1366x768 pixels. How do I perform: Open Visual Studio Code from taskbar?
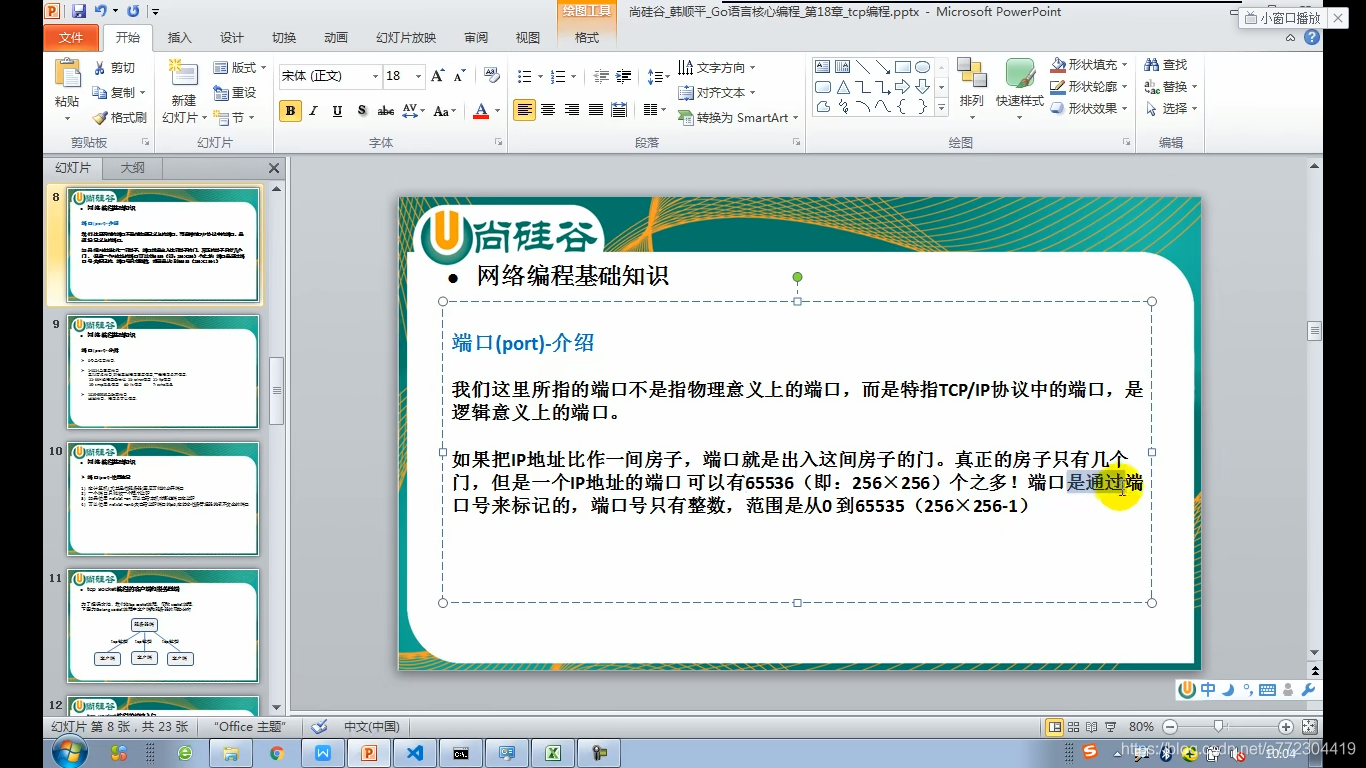click(414, 753)
